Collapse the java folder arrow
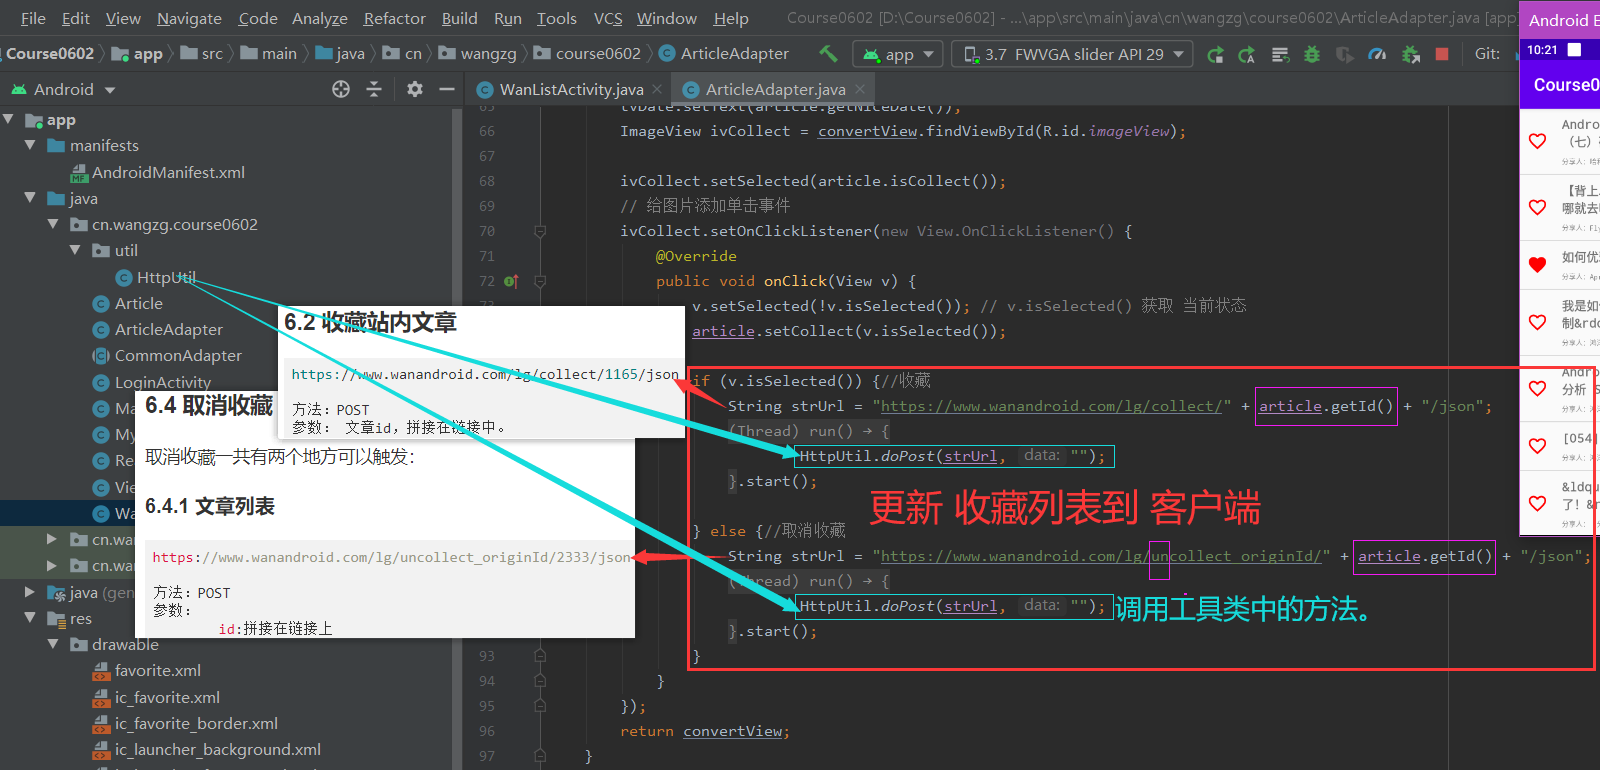The height and width of the screenshot is (770, 1600). click(31, 198)
